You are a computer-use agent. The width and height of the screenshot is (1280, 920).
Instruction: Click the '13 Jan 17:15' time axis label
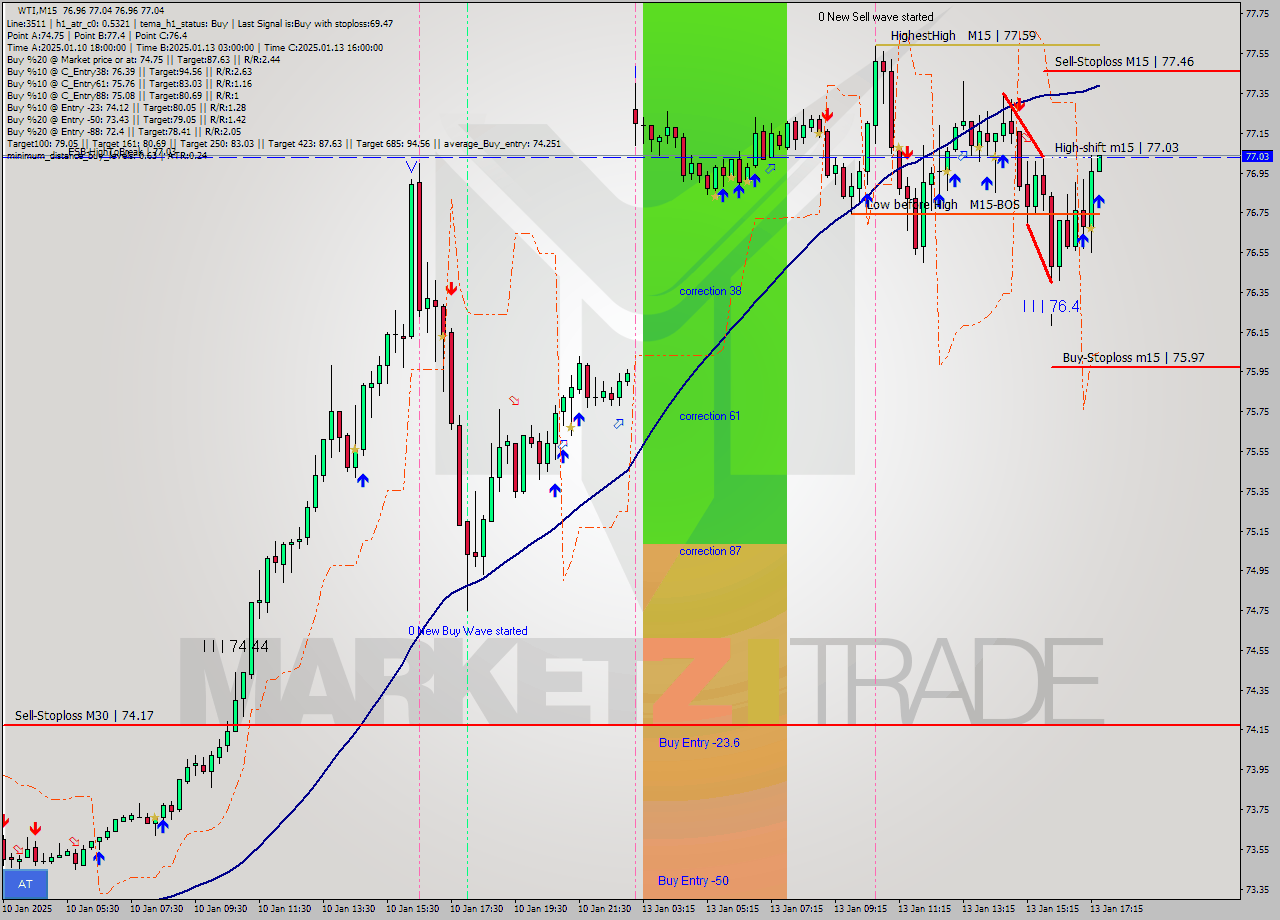(x=1117, y=909)
